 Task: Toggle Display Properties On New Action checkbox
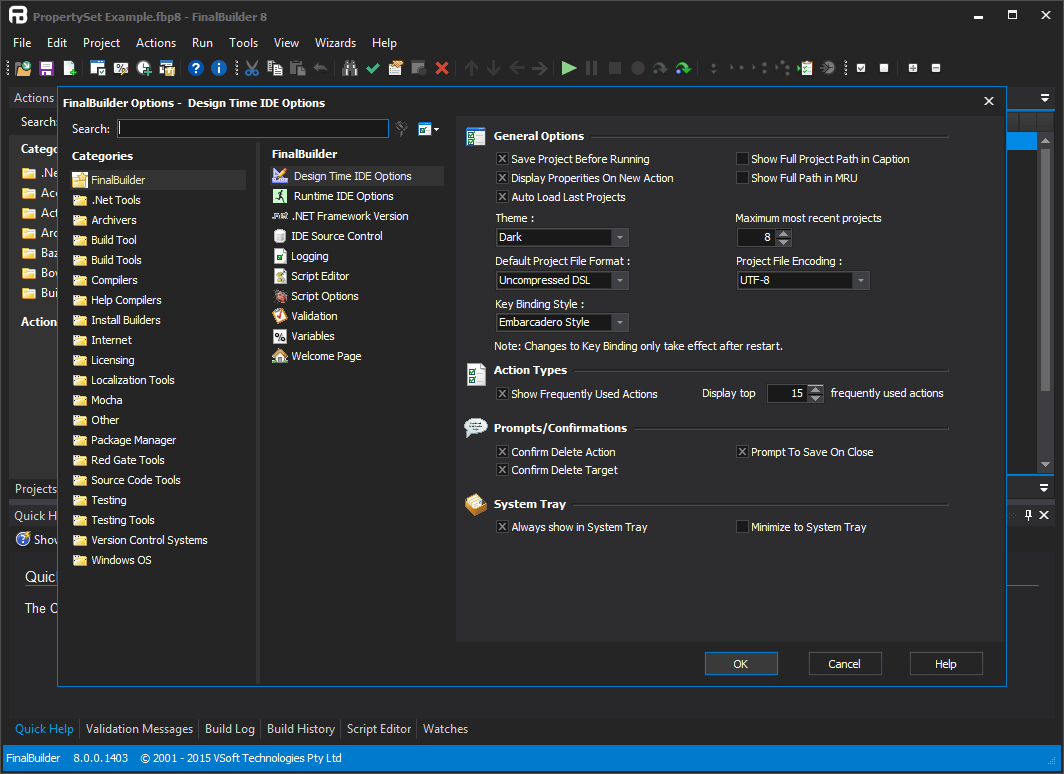[x=502, y=178]
